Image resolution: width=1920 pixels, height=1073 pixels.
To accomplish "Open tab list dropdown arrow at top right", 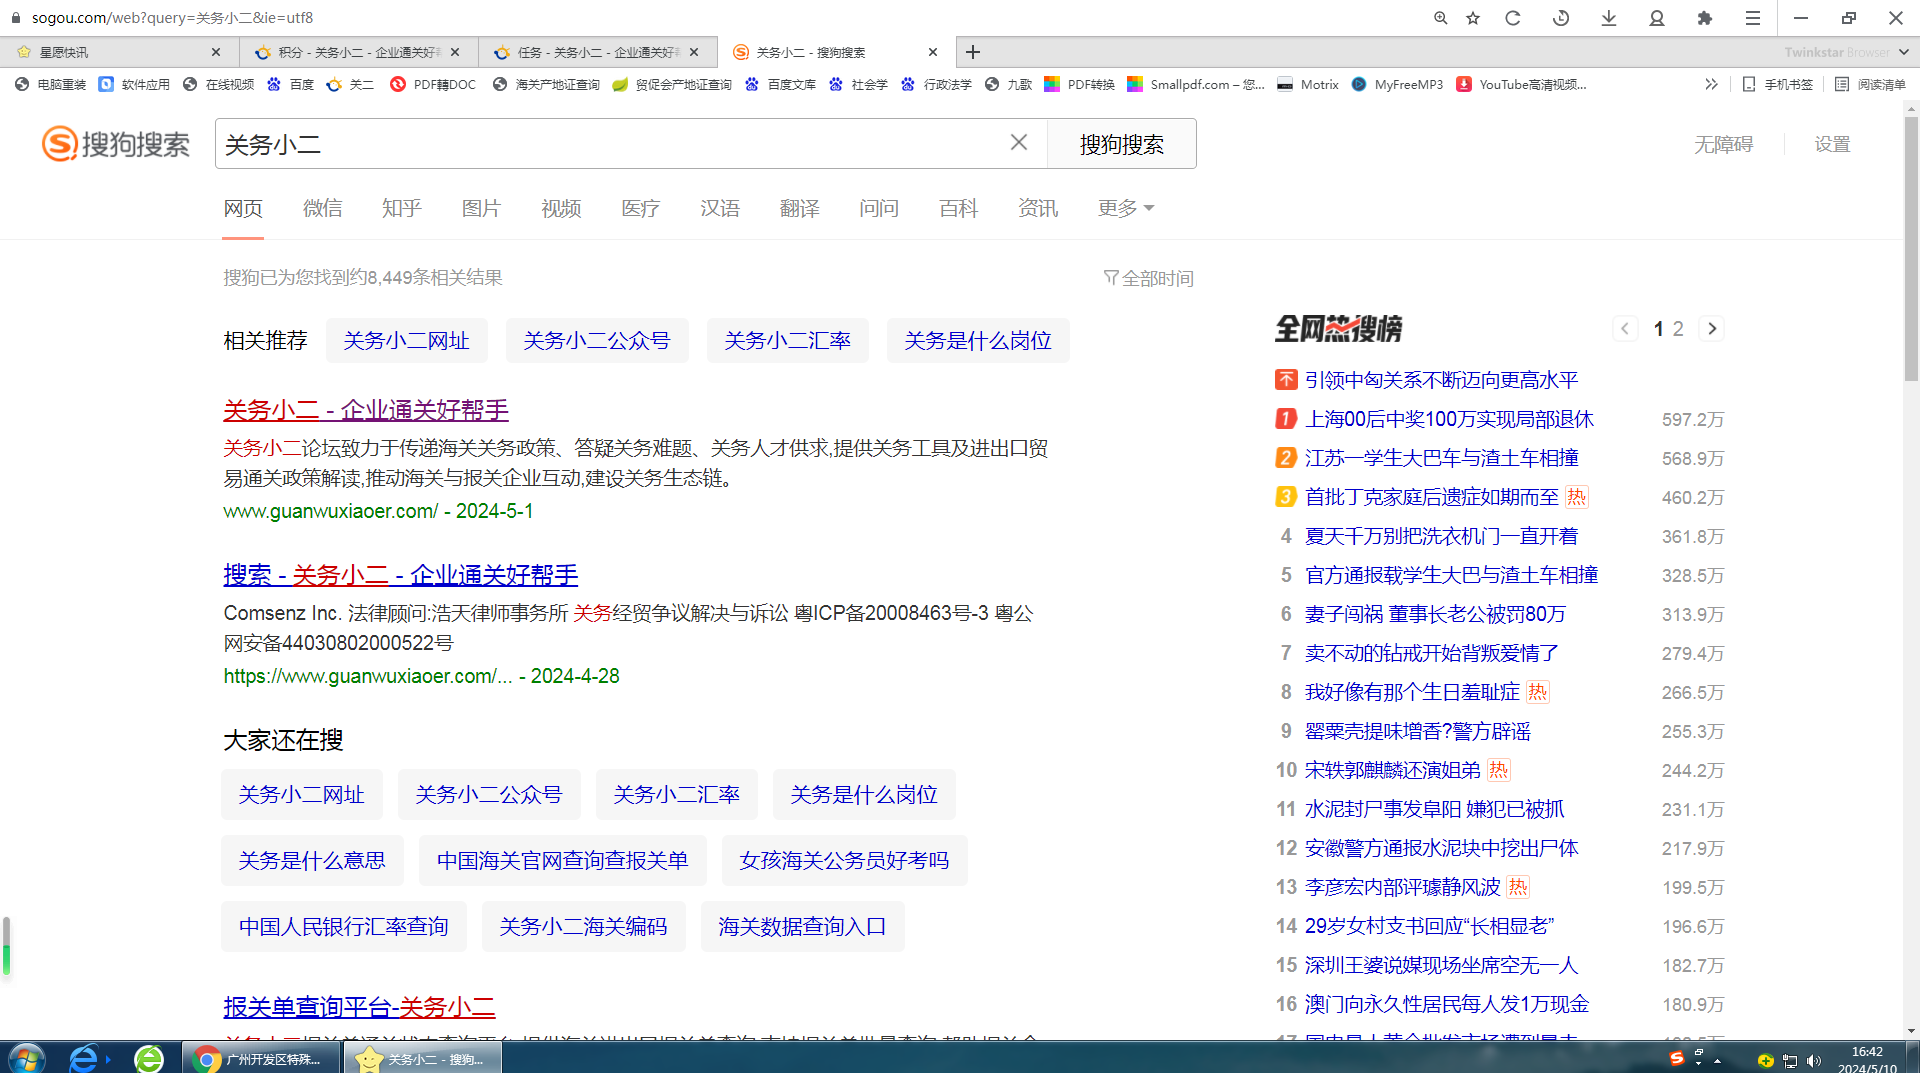I will pyautogui.click(x=1903, y=52).
